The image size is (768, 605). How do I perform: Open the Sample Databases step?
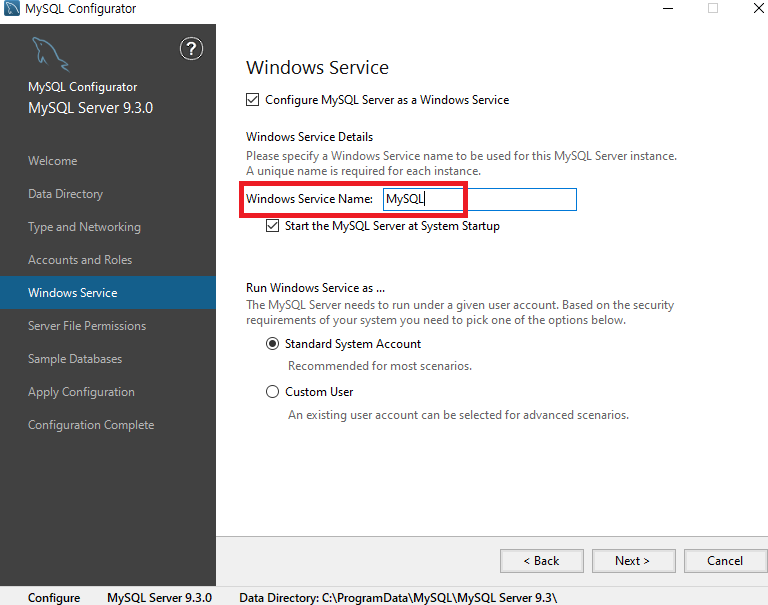pyautogui.click(x=75, y=359)
